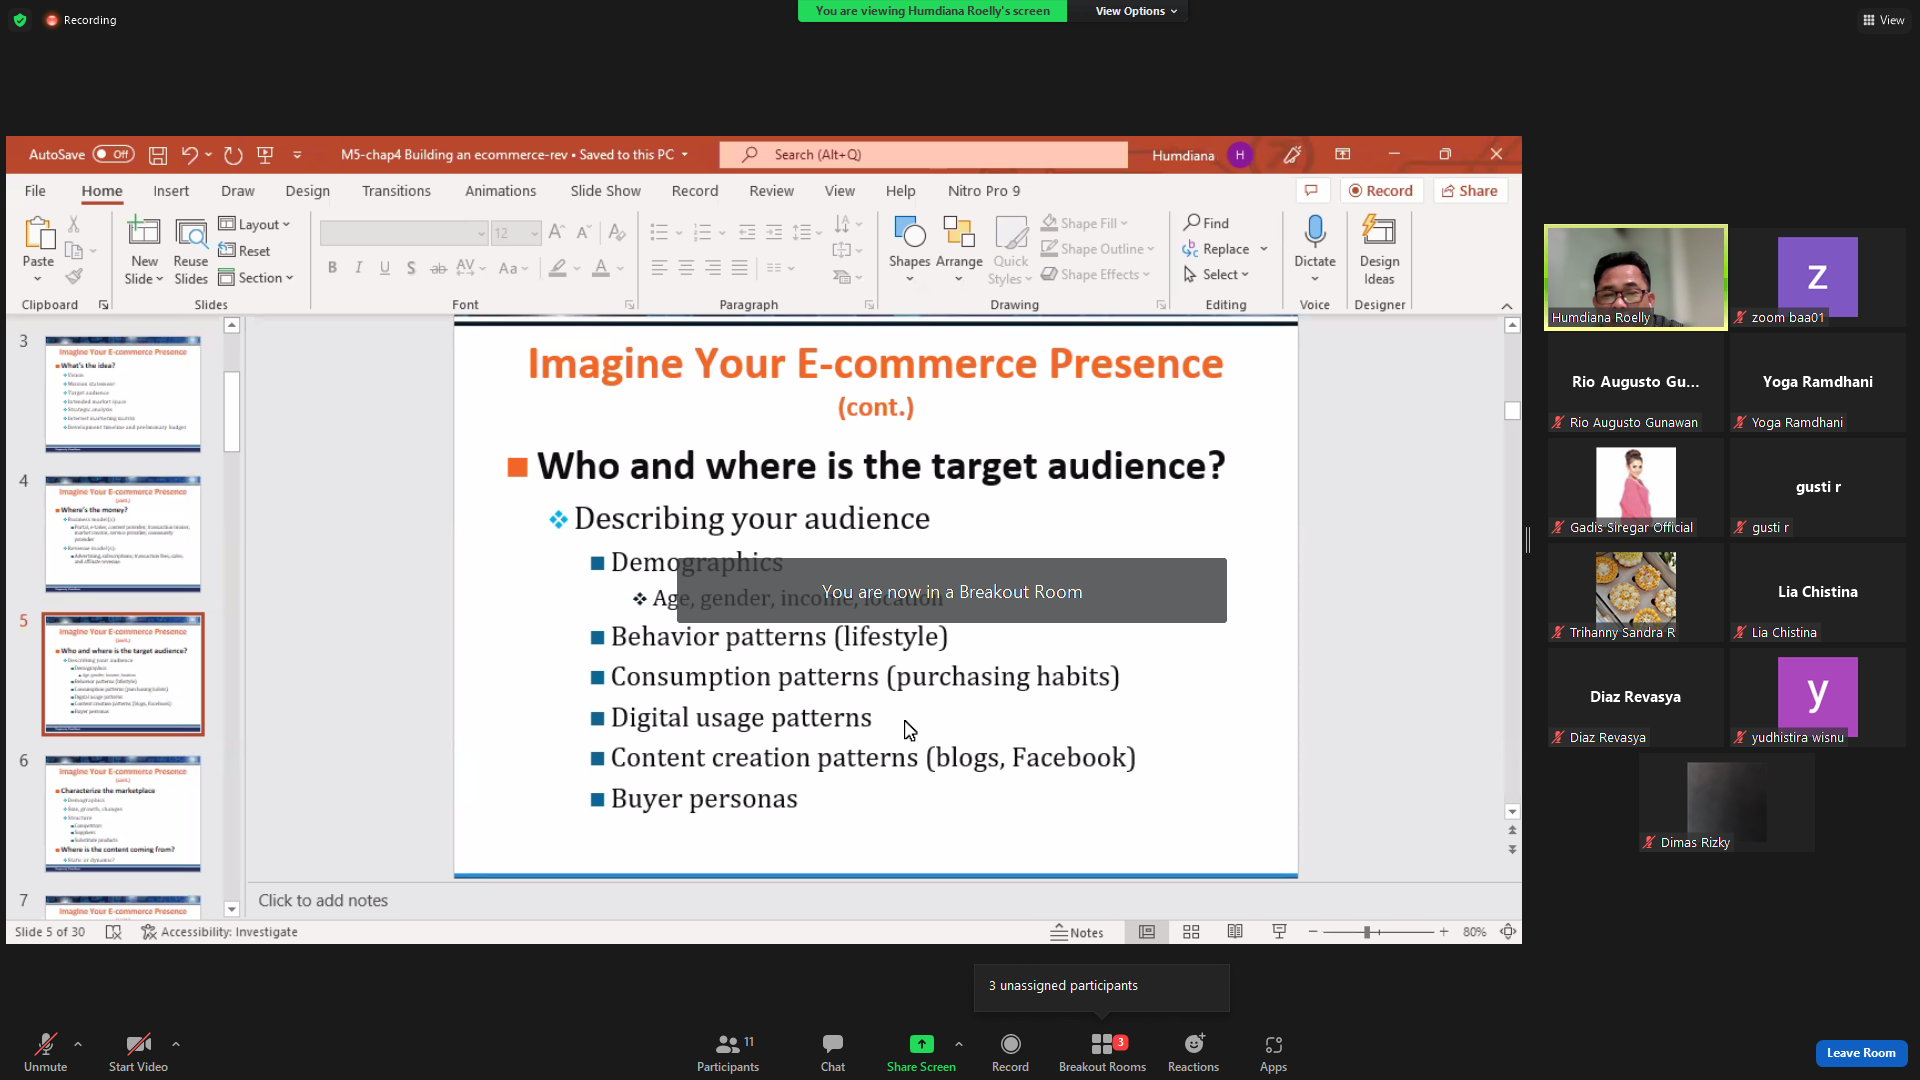The image size is (1920, 1080).
Task: Switch to Reading View
Action: pyautogui.click(x=1235, y=932)
